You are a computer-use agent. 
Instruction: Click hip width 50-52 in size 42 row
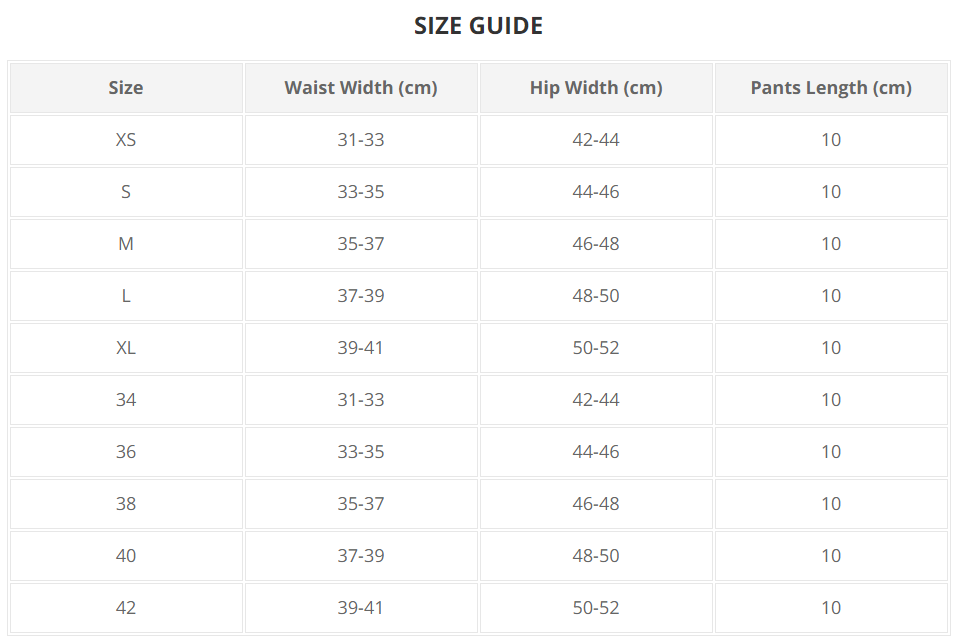[596, 608]
